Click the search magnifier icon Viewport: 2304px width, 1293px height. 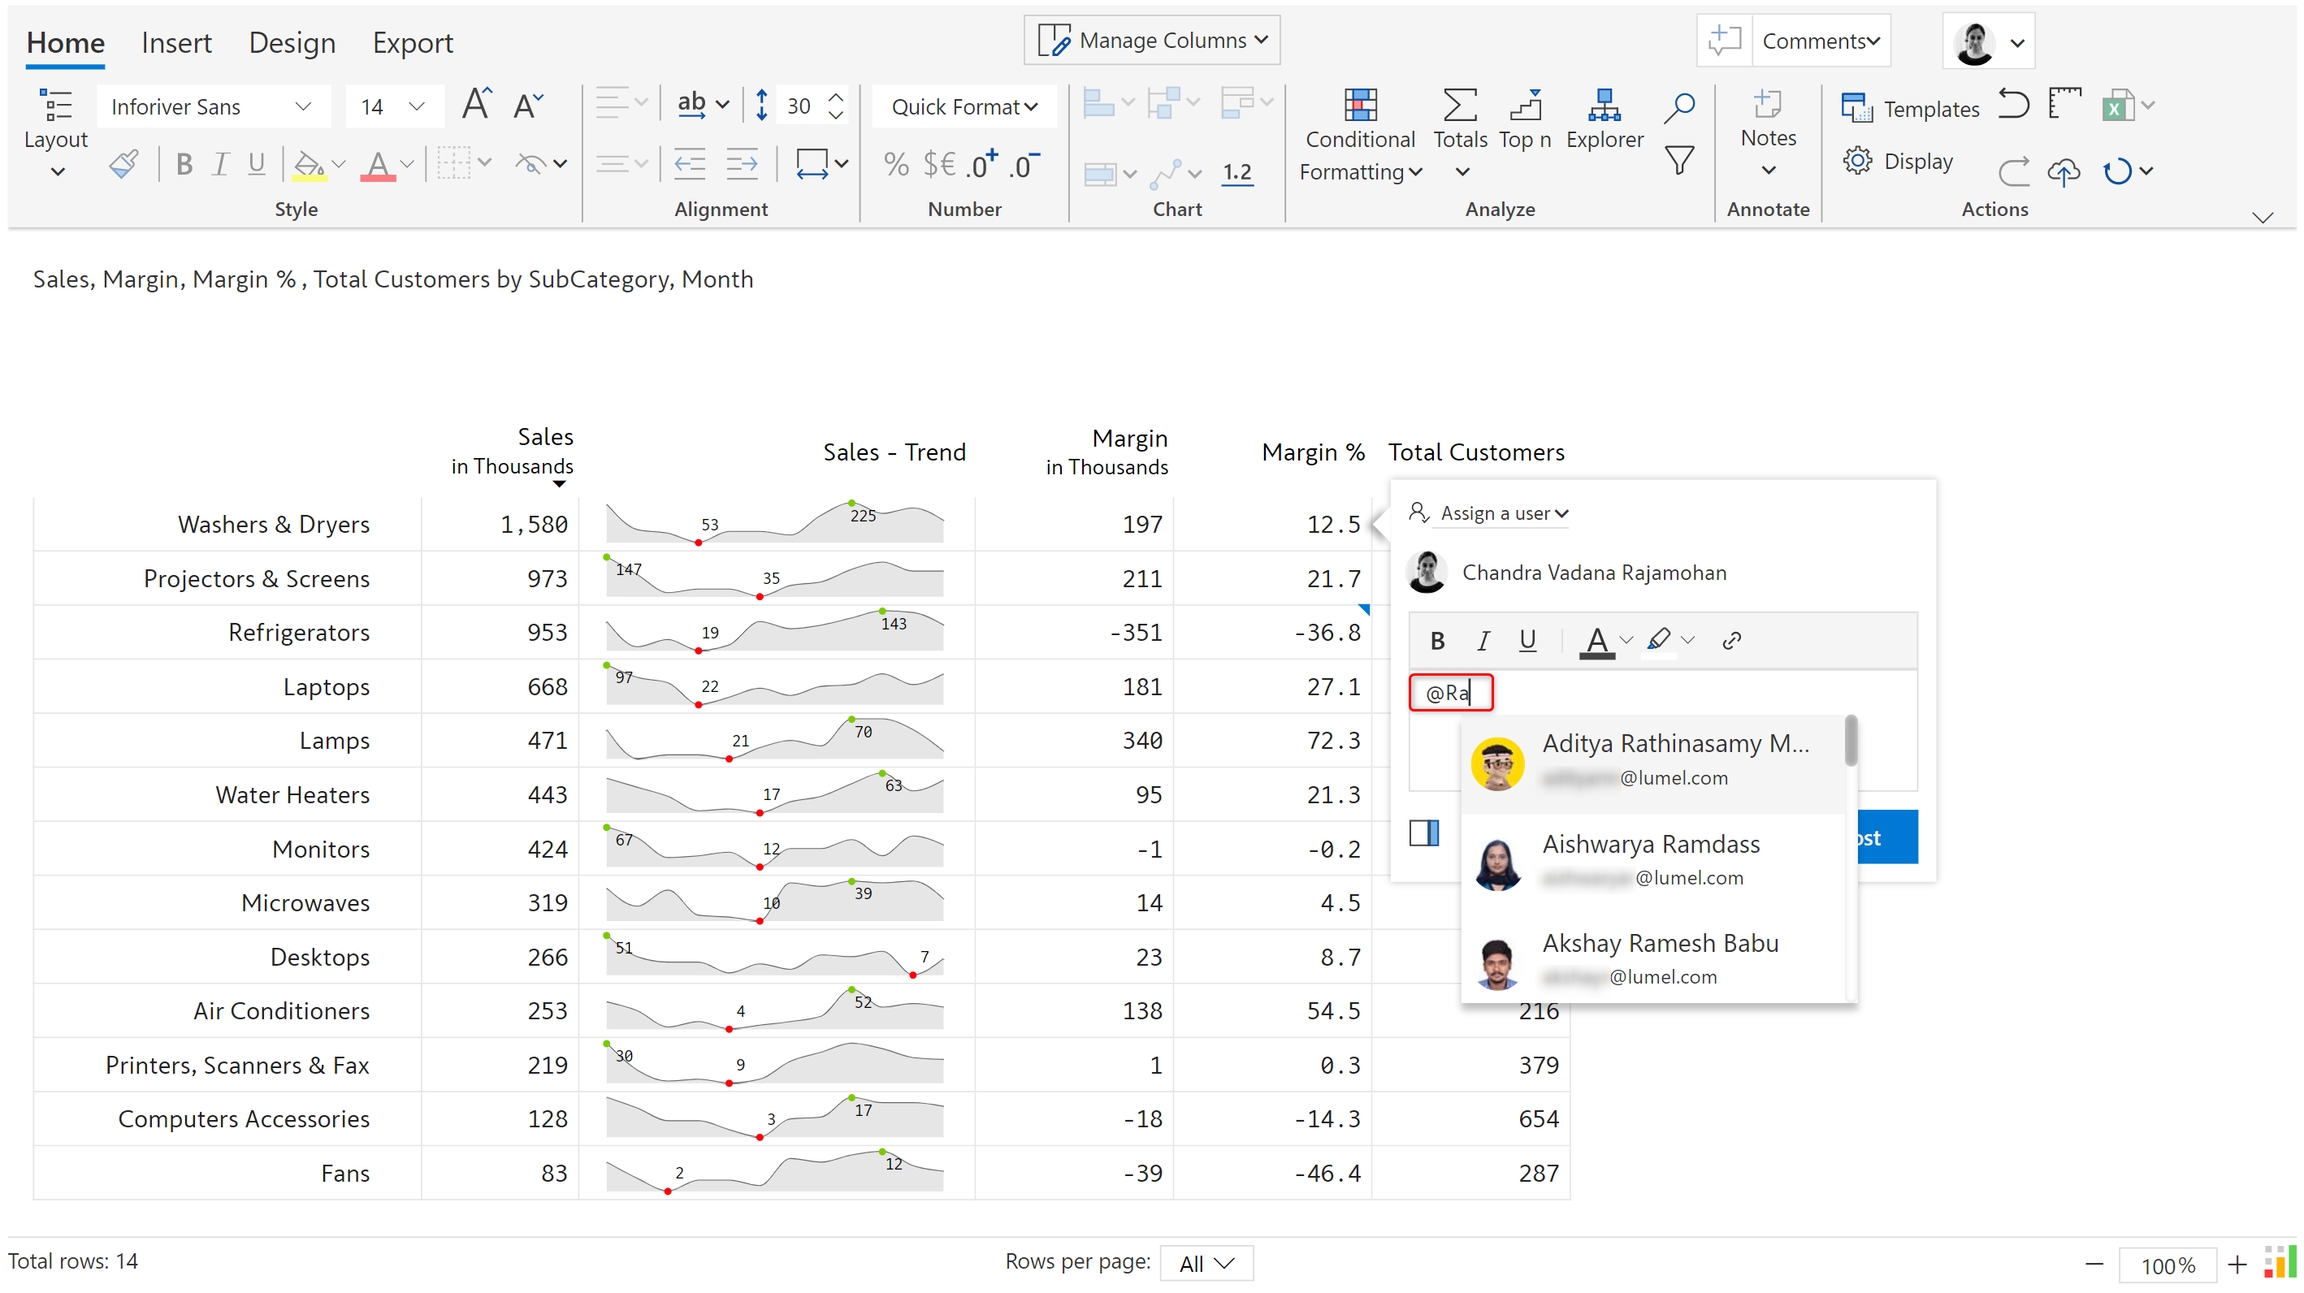coord(1679,107)
